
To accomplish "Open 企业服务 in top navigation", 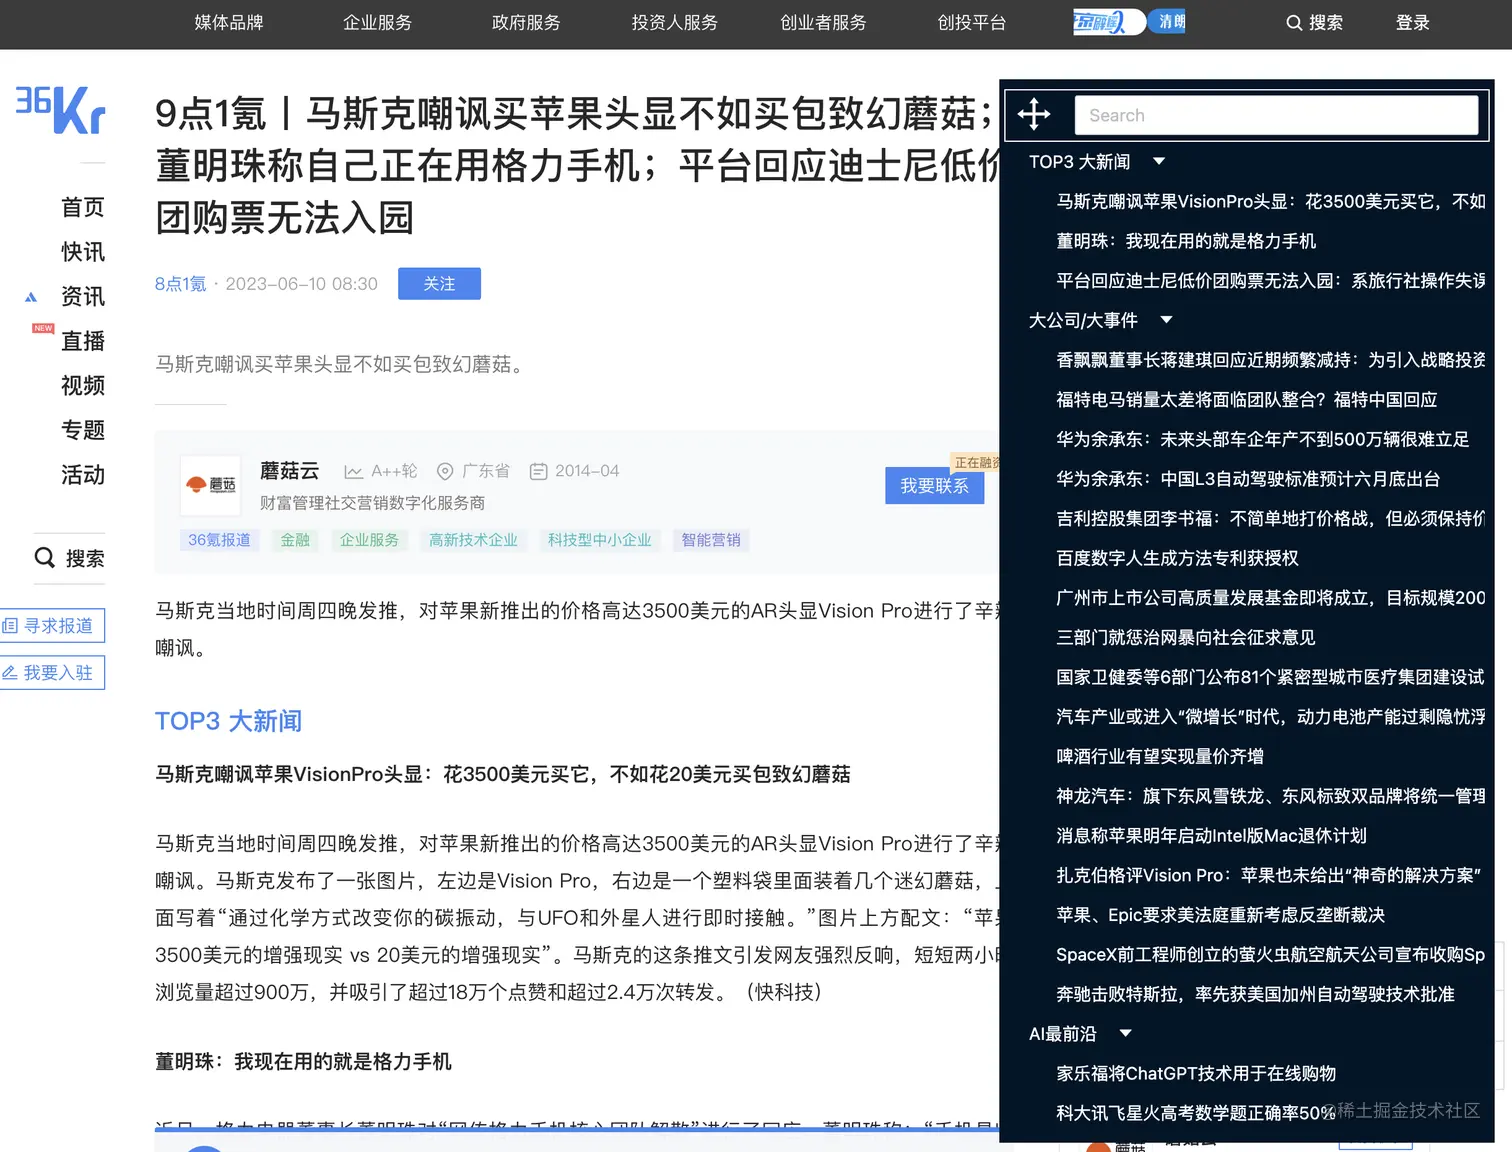I will click(377, 22).
